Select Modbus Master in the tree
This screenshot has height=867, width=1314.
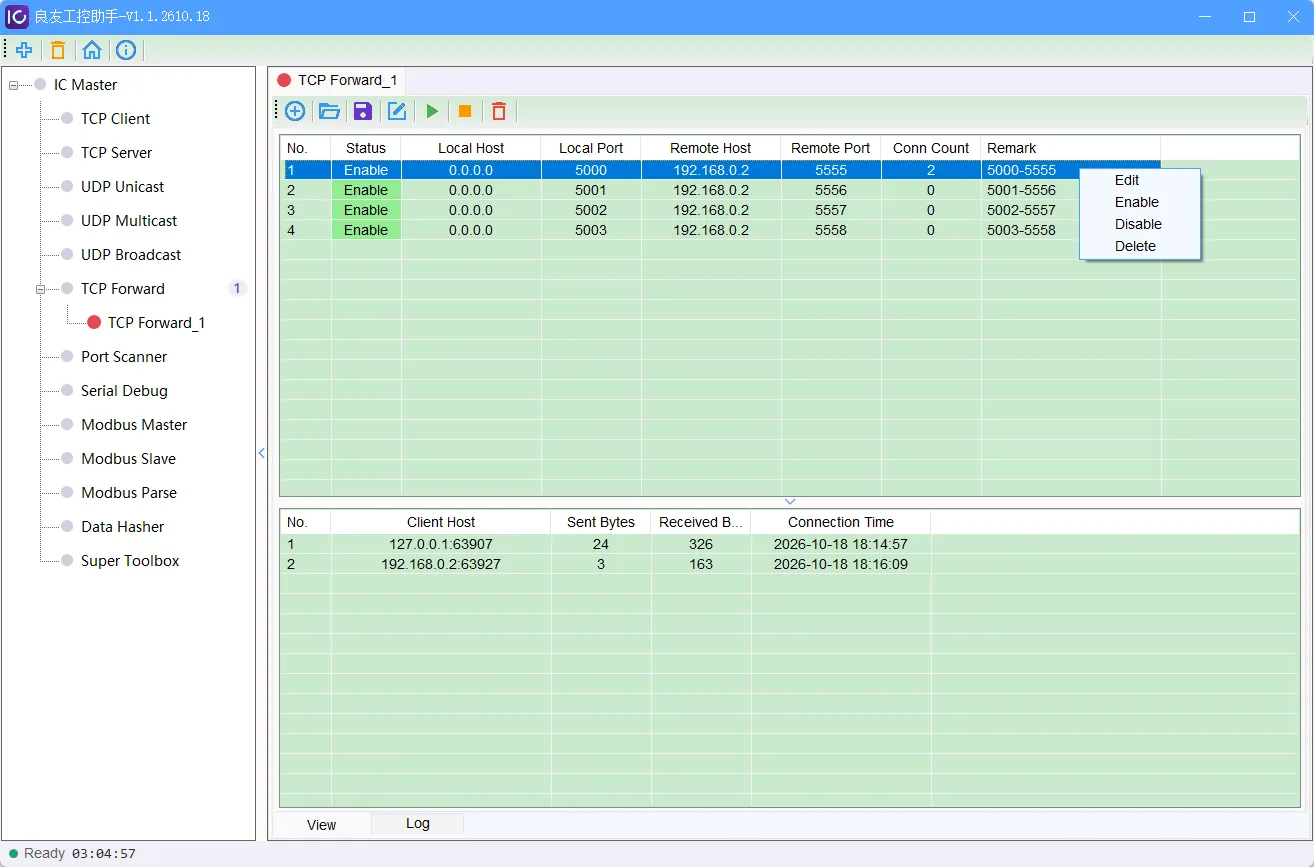point(134,425)
